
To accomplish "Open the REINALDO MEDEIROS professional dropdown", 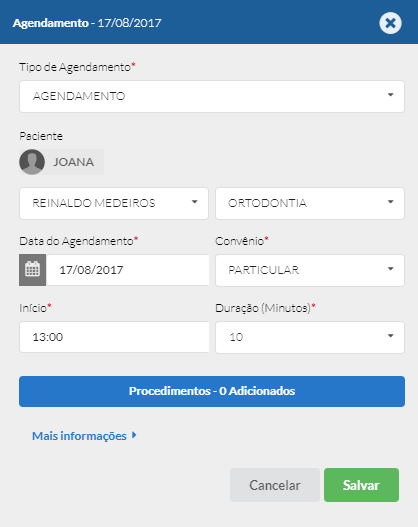I will coord(114,203).
